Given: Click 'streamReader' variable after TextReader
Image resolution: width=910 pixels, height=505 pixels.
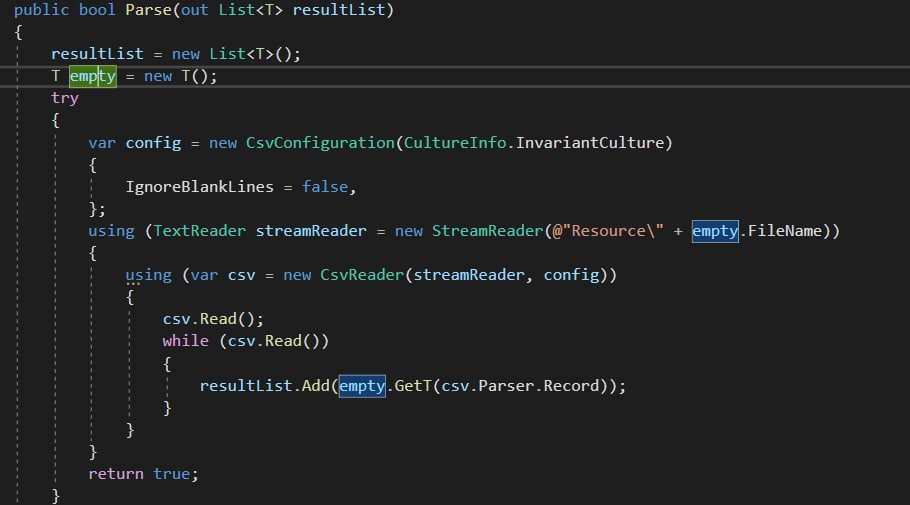Looking at the screenshot, I should 310,231.
